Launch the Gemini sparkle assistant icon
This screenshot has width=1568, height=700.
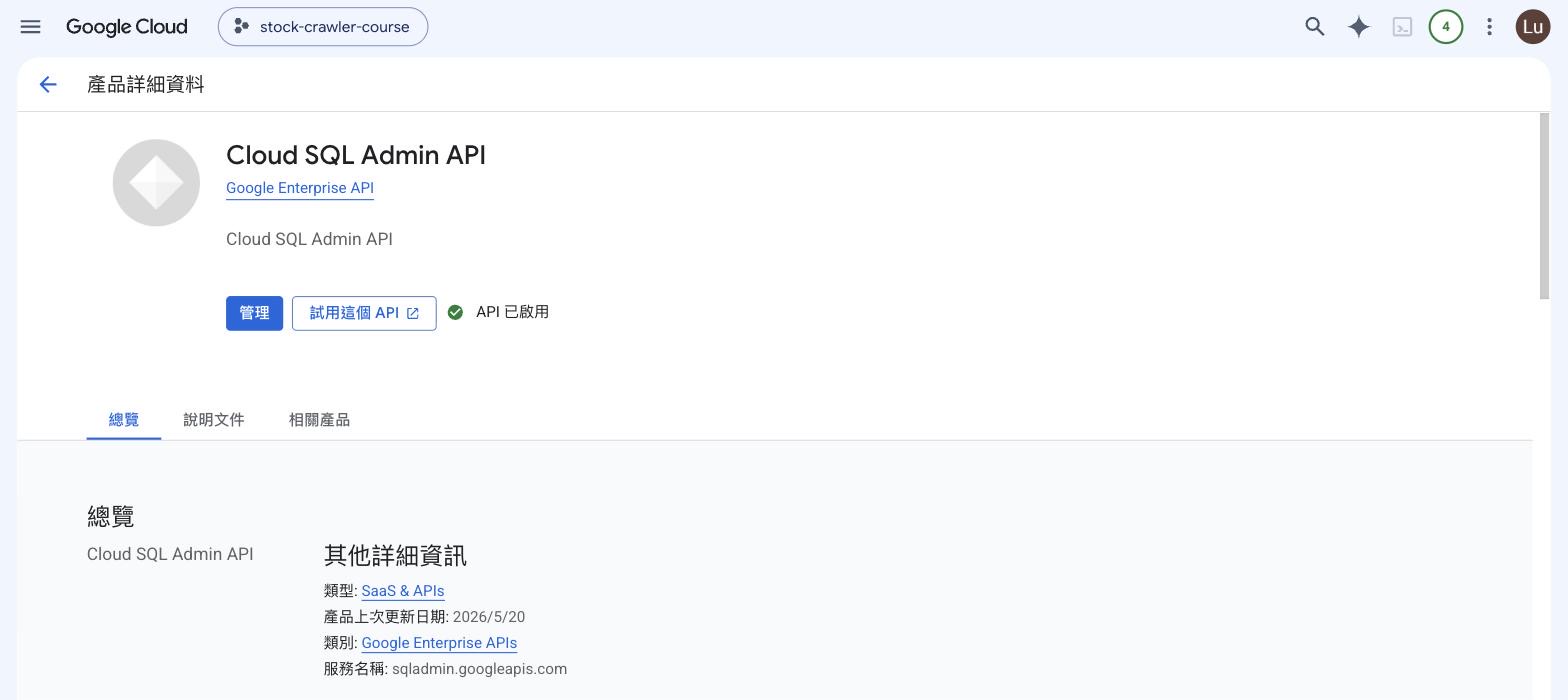coord(1358,27)
